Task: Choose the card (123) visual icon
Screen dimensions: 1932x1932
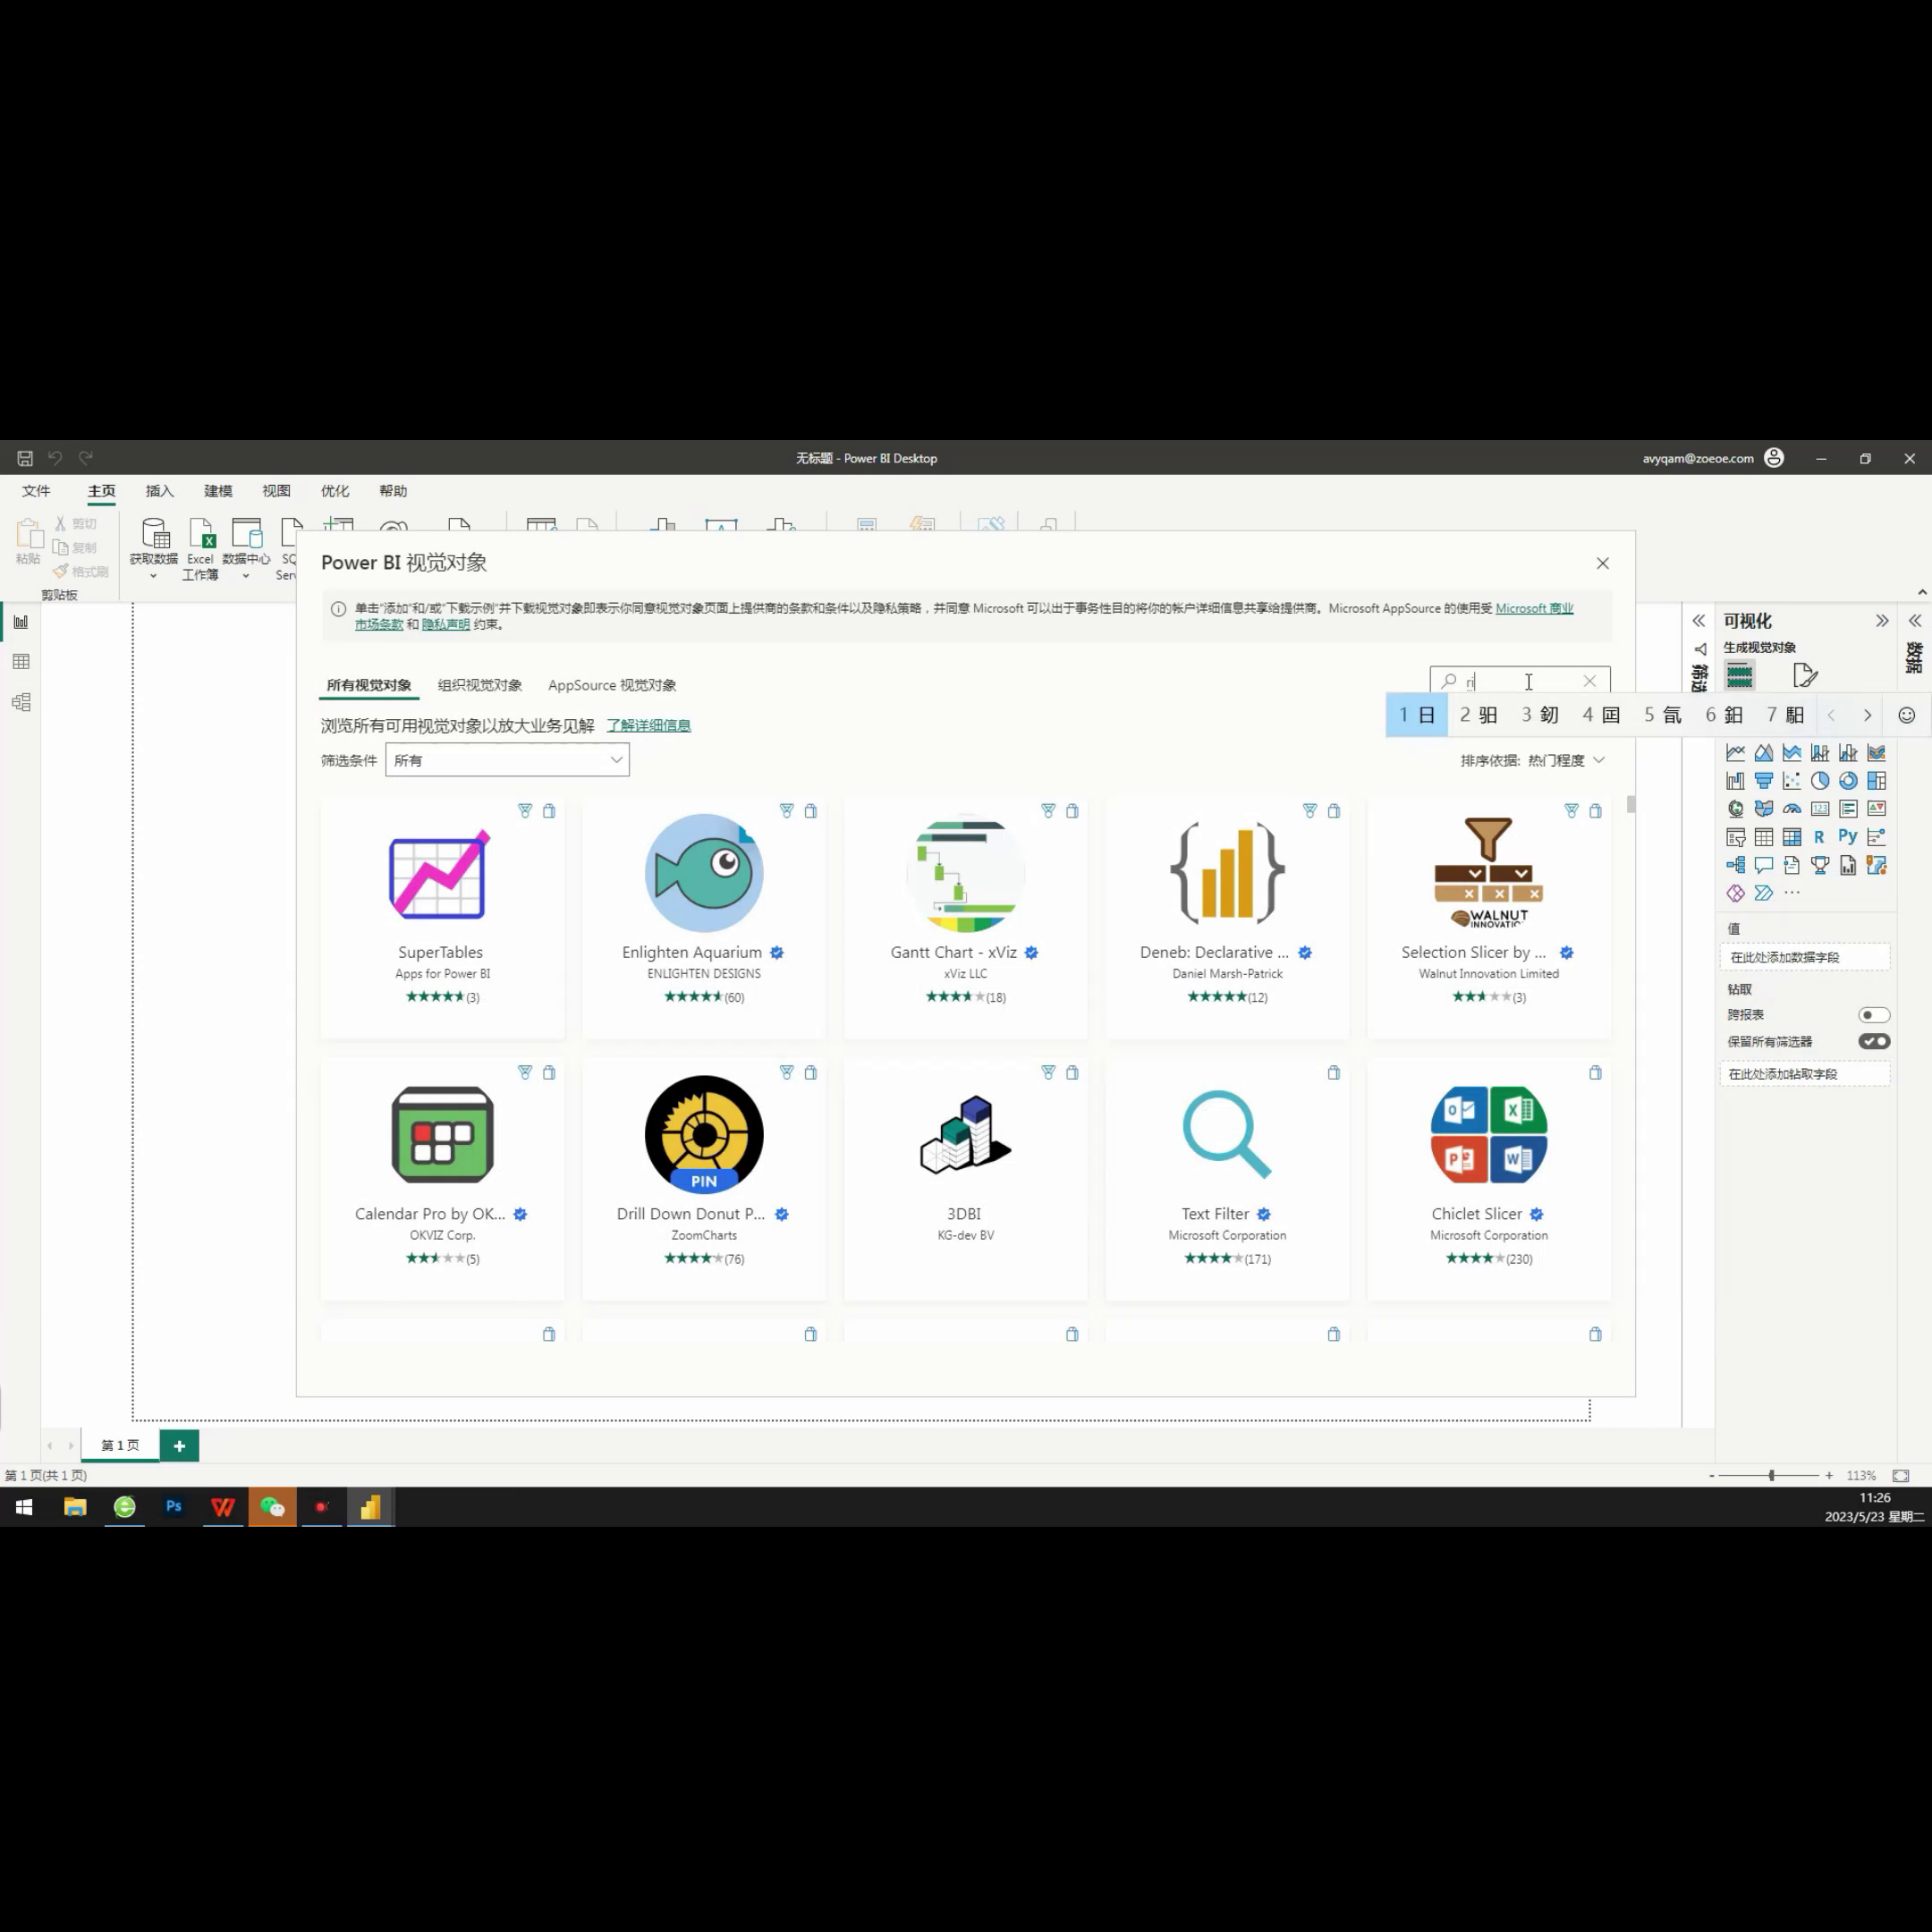Action: (x=1820, y=809)
